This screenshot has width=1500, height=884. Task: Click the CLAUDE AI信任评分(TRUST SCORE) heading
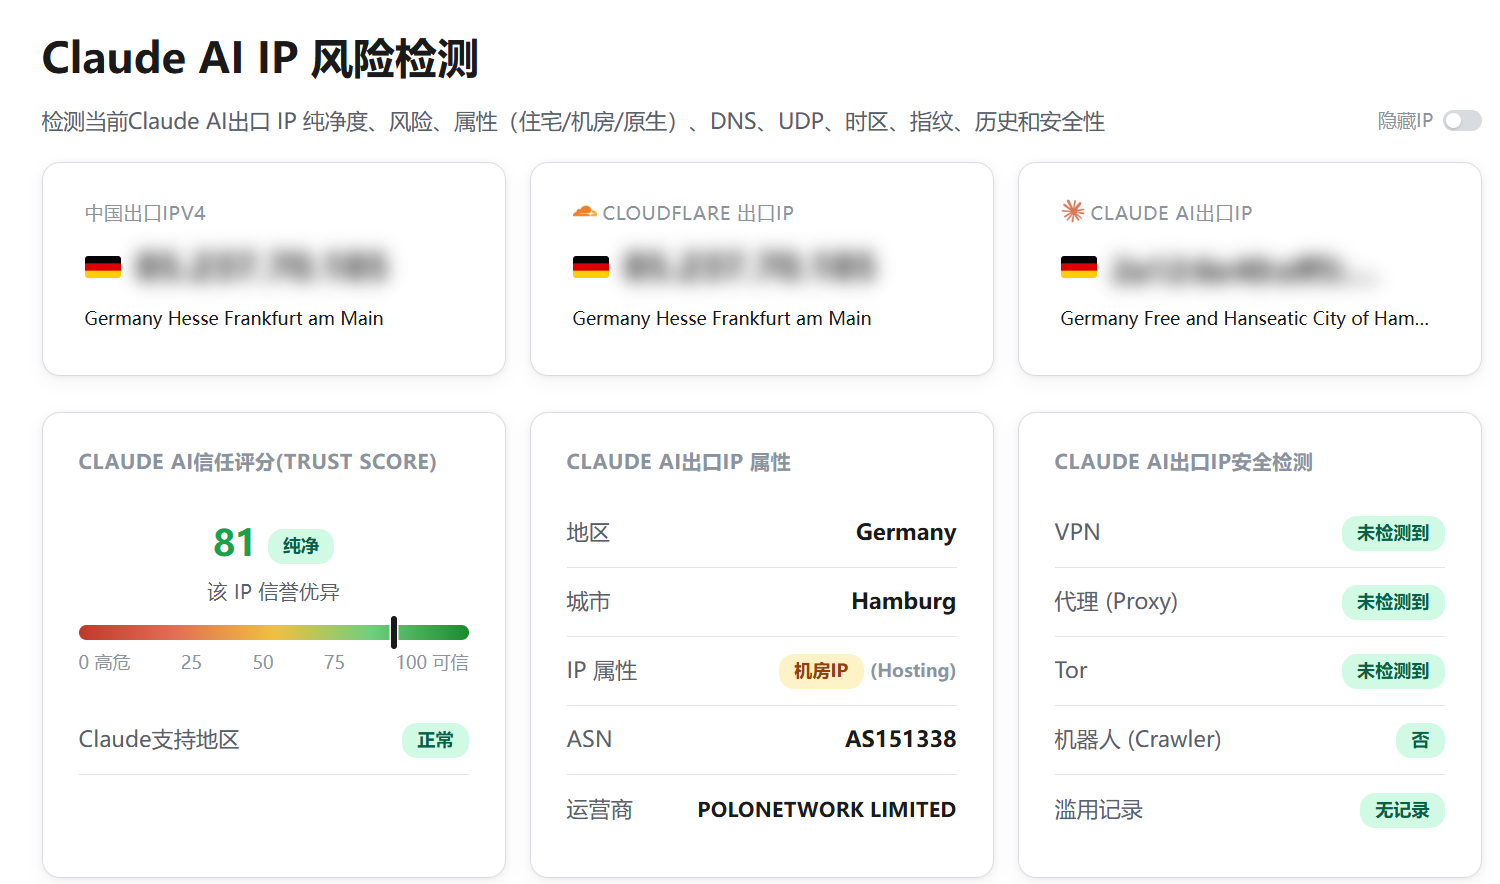coord(258,462)
